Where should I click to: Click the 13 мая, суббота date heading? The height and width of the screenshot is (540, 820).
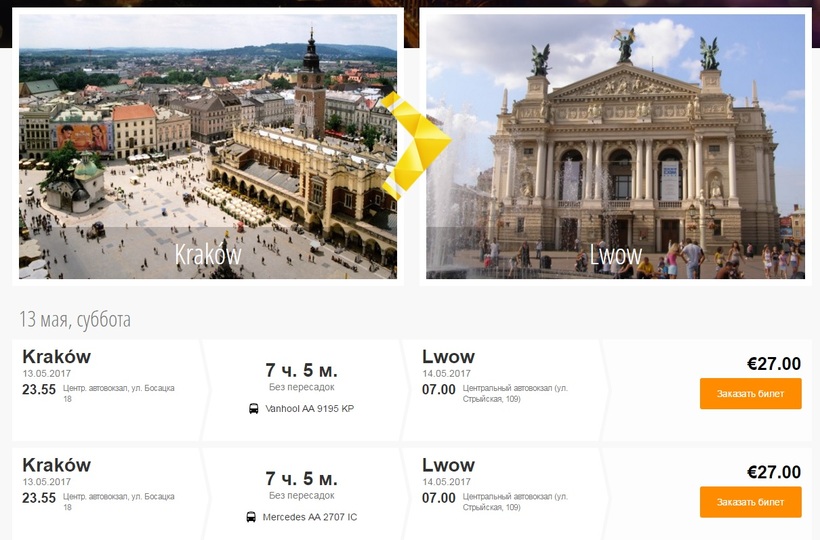click(x=75, y=319)
